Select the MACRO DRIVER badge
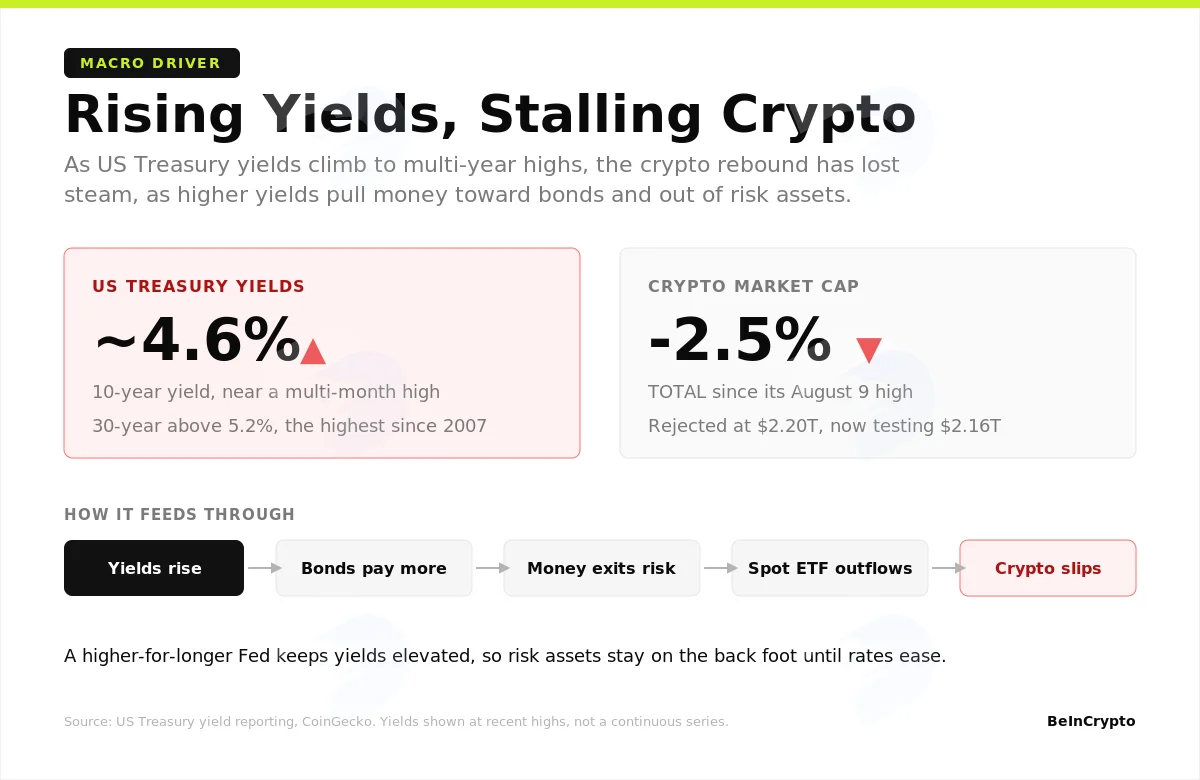 152,63
